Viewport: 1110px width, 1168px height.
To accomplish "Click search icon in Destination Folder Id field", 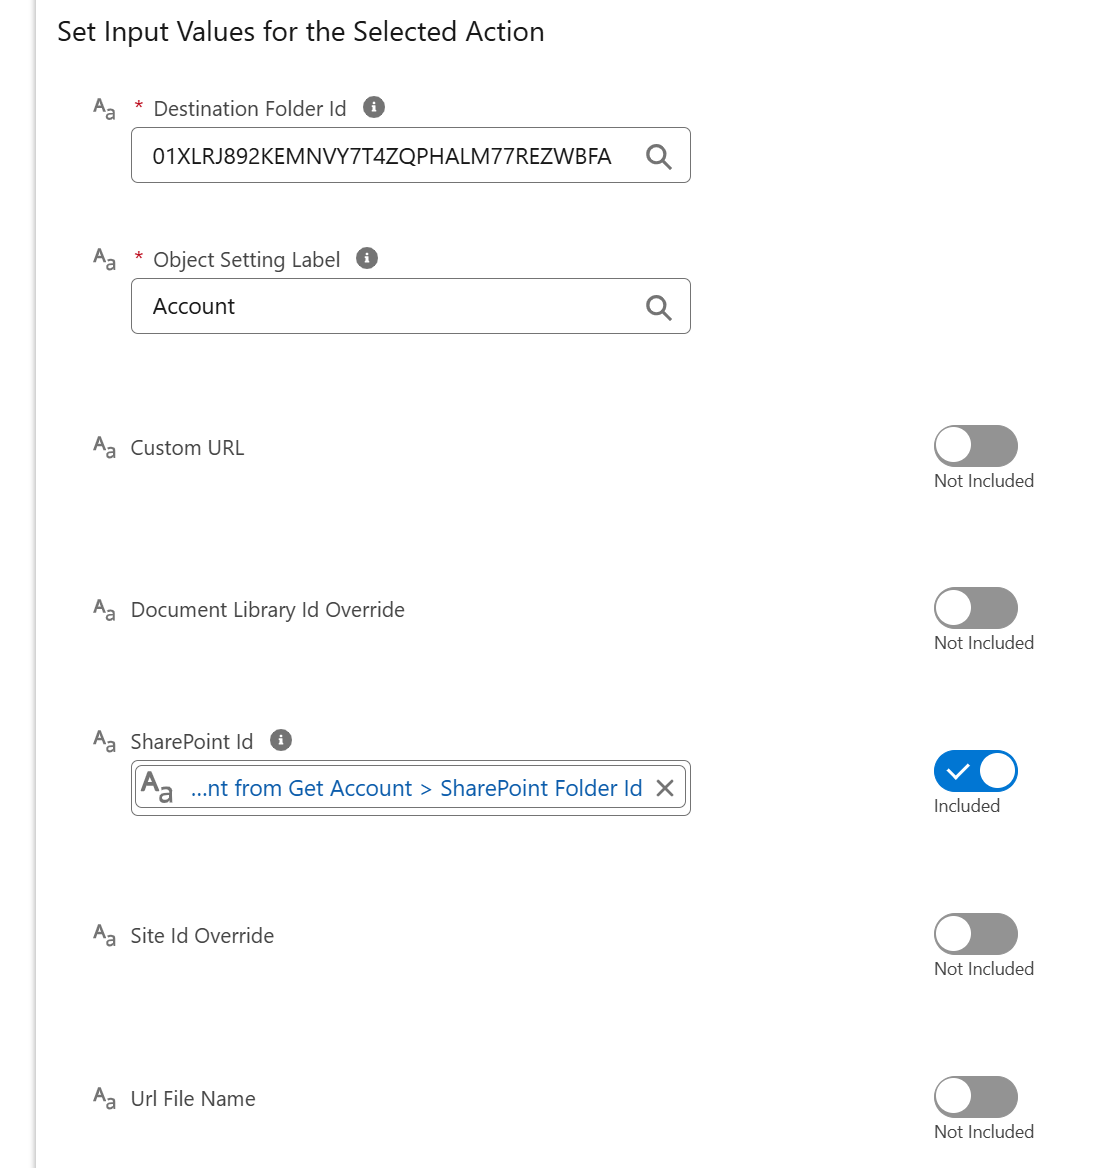I will click(659, 156).
